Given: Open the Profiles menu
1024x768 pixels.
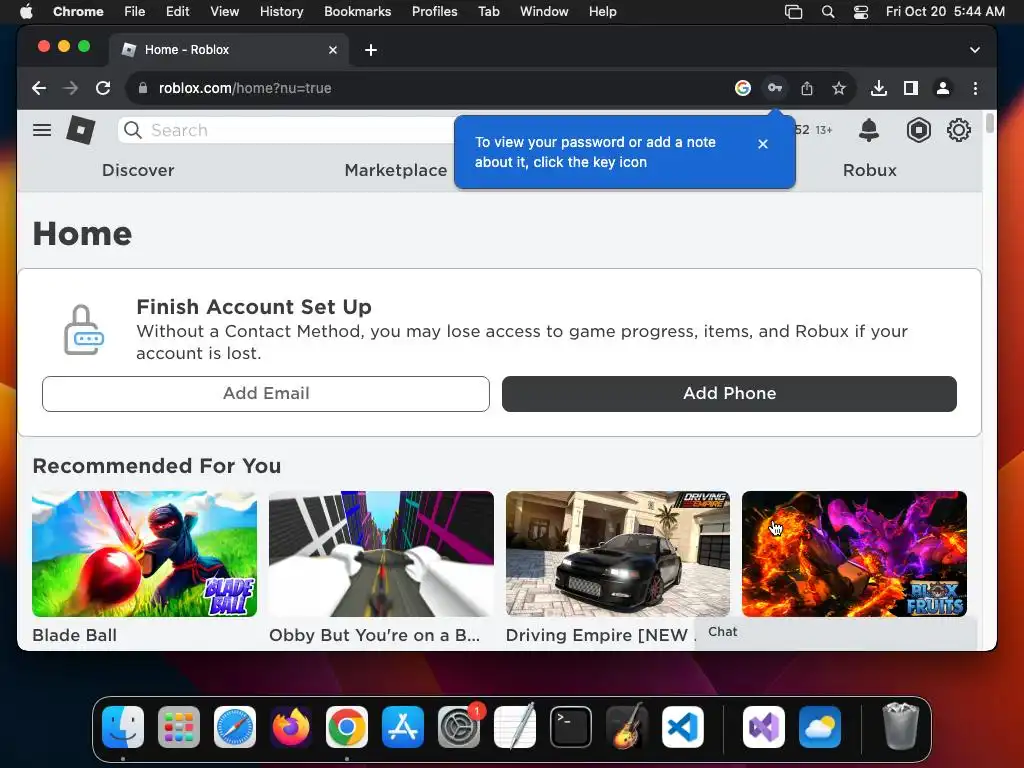Looking at the screenshot, I should [434, 11].
